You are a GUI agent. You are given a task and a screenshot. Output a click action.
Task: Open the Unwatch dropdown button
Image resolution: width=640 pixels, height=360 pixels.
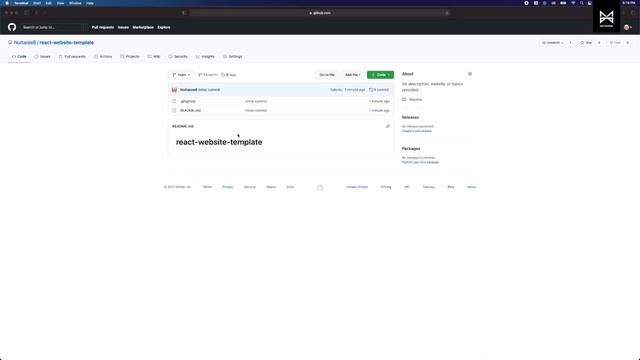click(553, 43)
